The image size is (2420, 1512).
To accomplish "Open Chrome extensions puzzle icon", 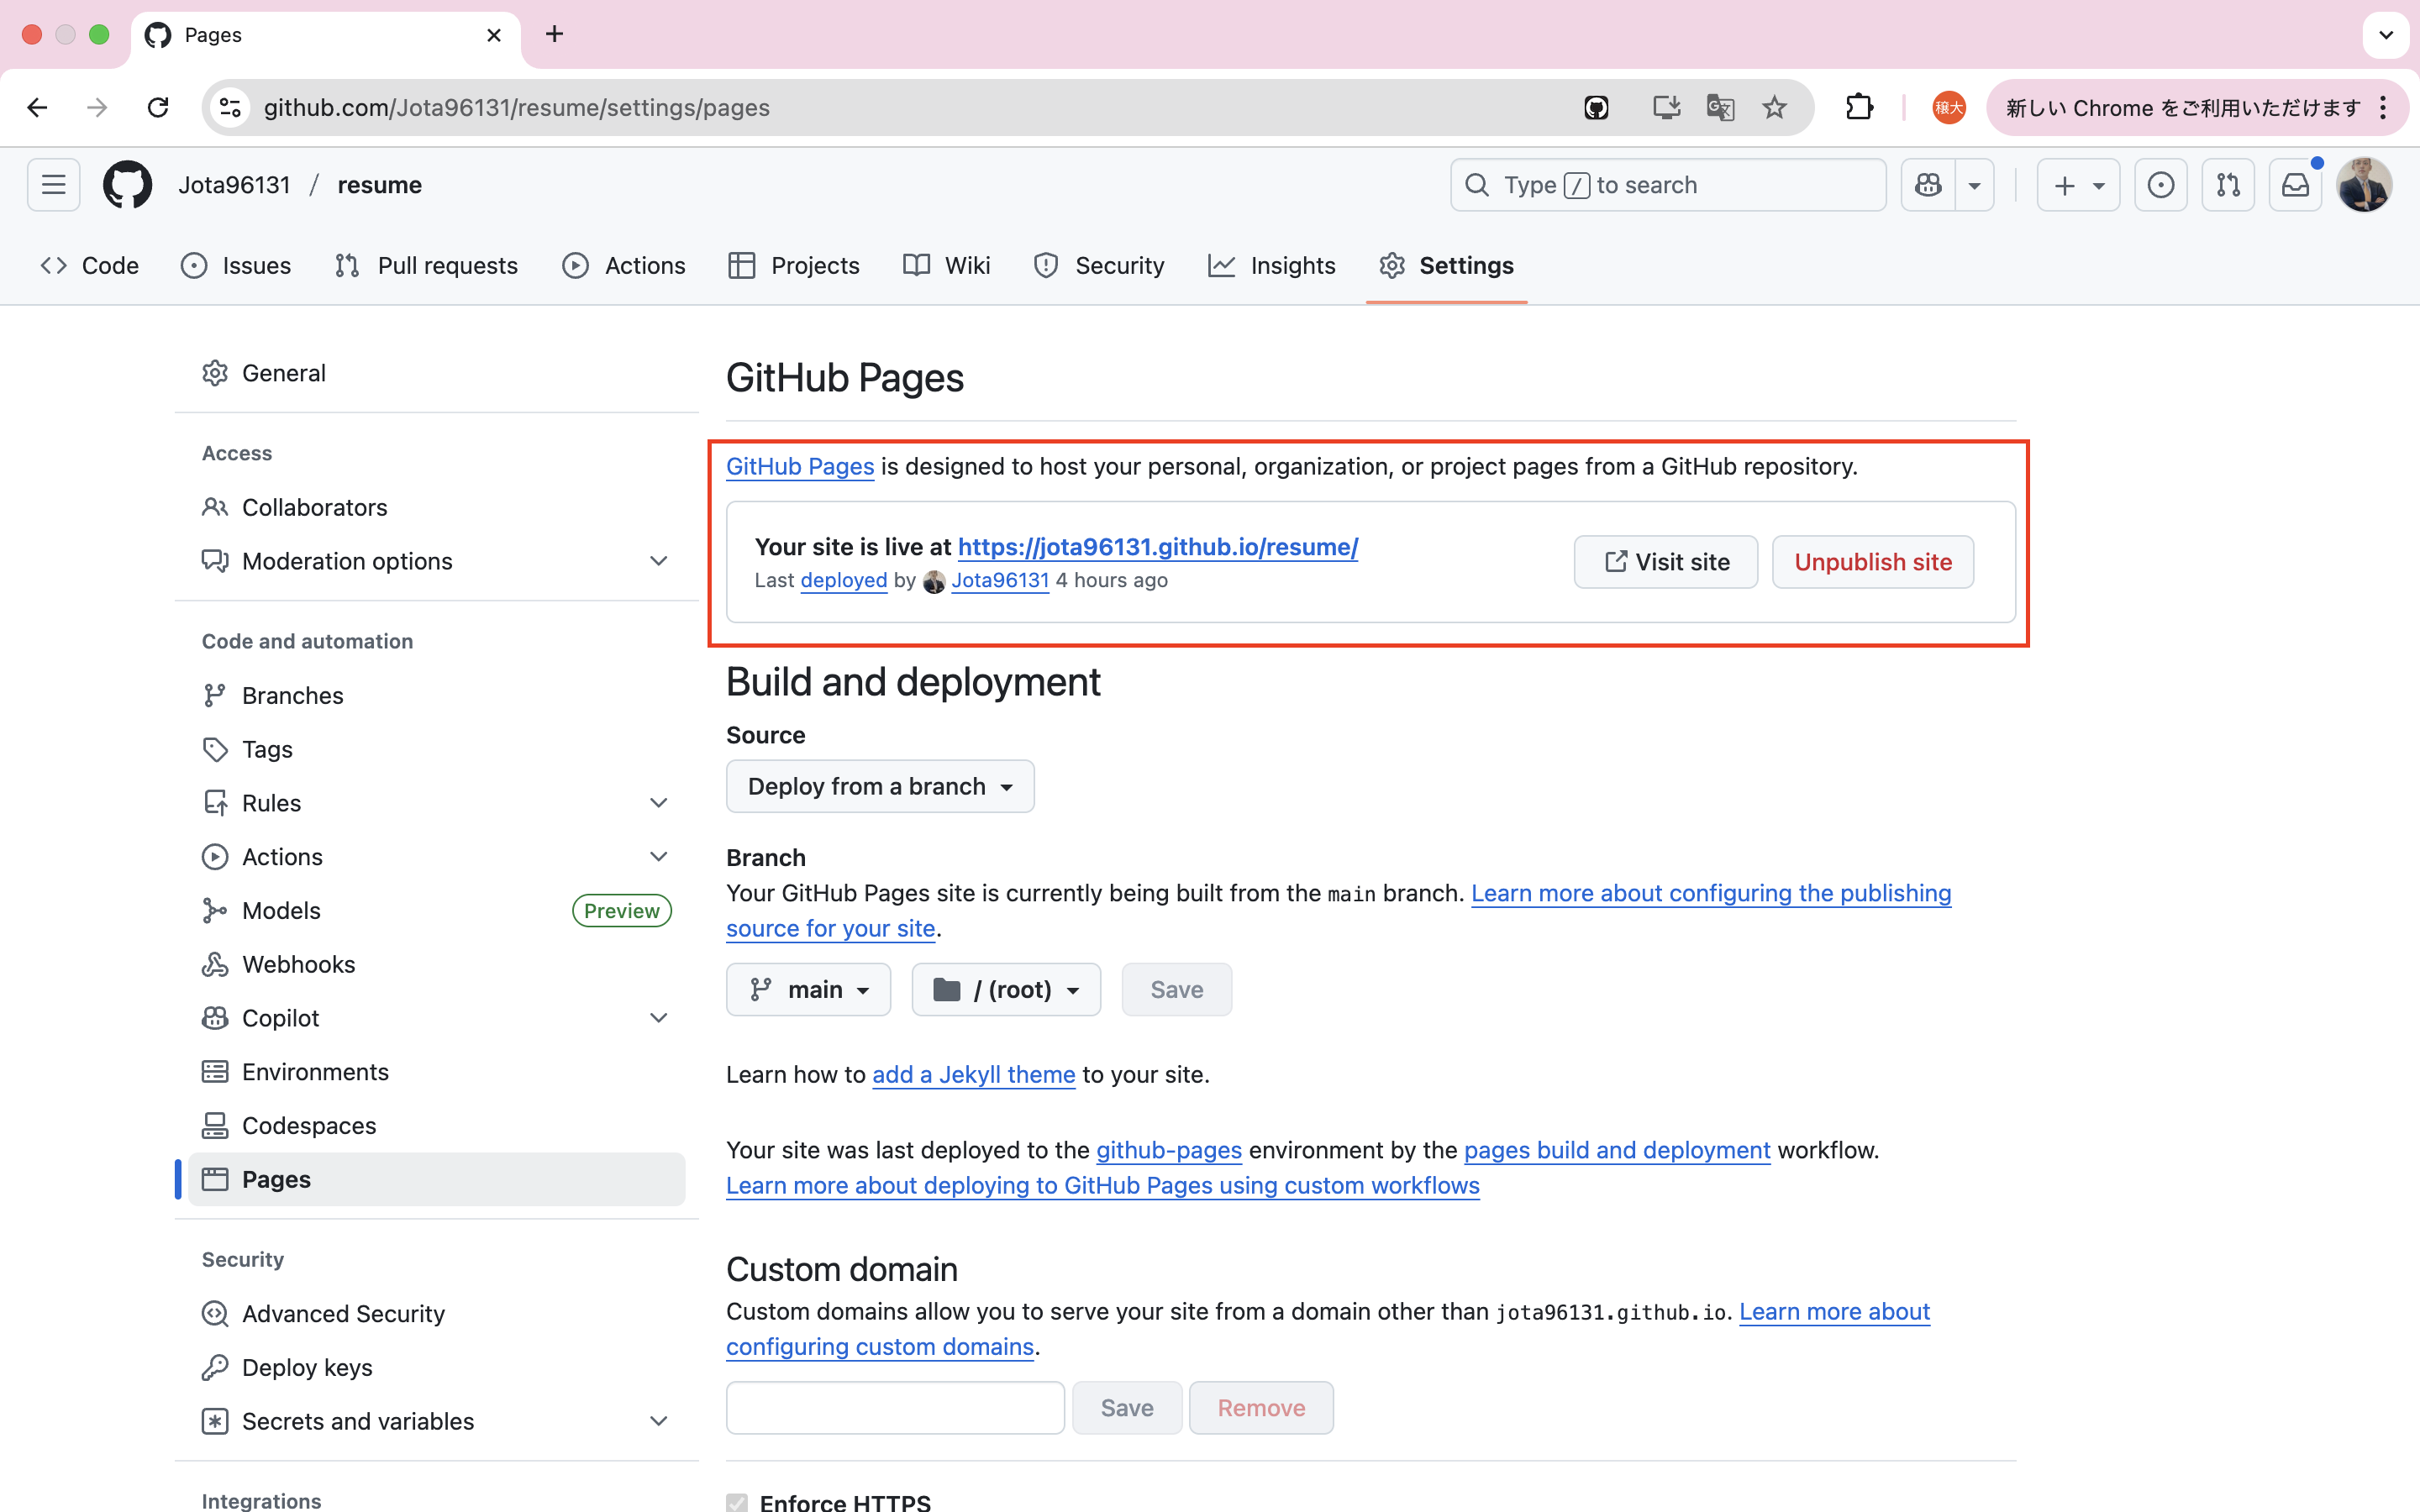I will [1859, 107].
